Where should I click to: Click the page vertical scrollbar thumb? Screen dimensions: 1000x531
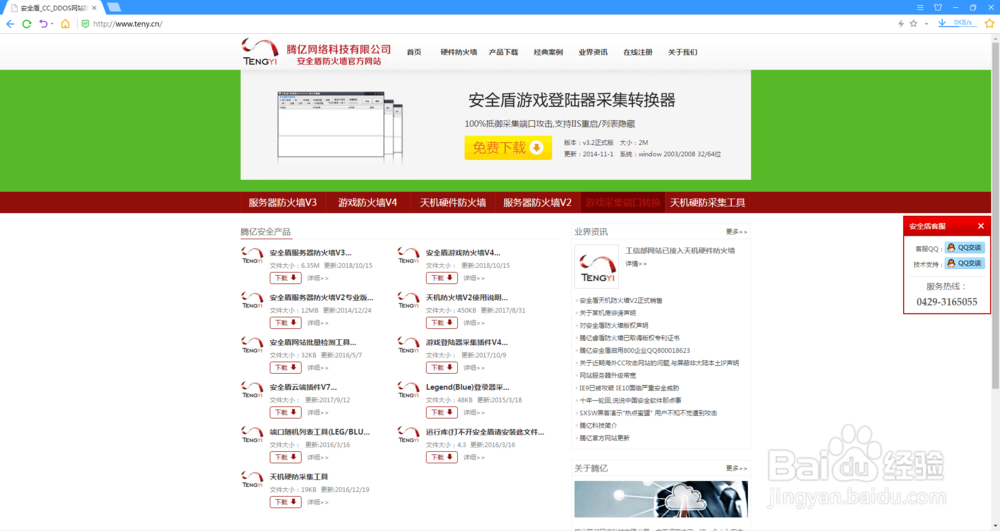(995, 214)
